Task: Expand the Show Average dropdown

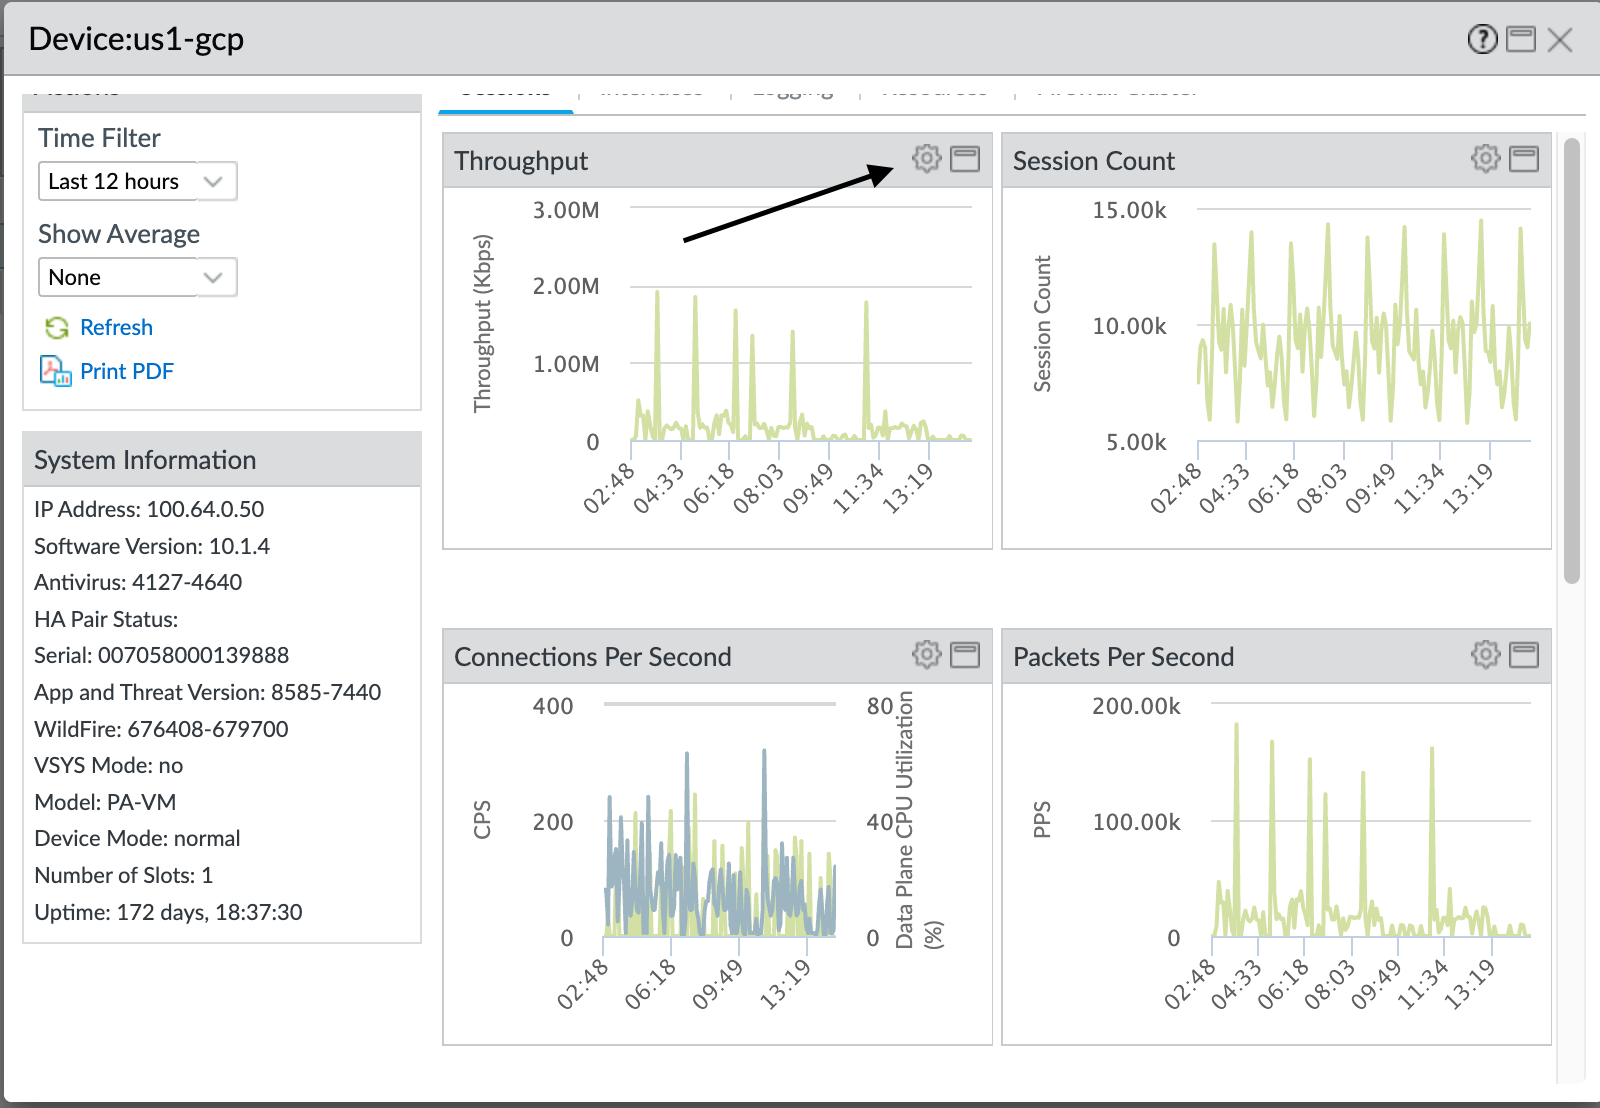Action: (137, 277)
